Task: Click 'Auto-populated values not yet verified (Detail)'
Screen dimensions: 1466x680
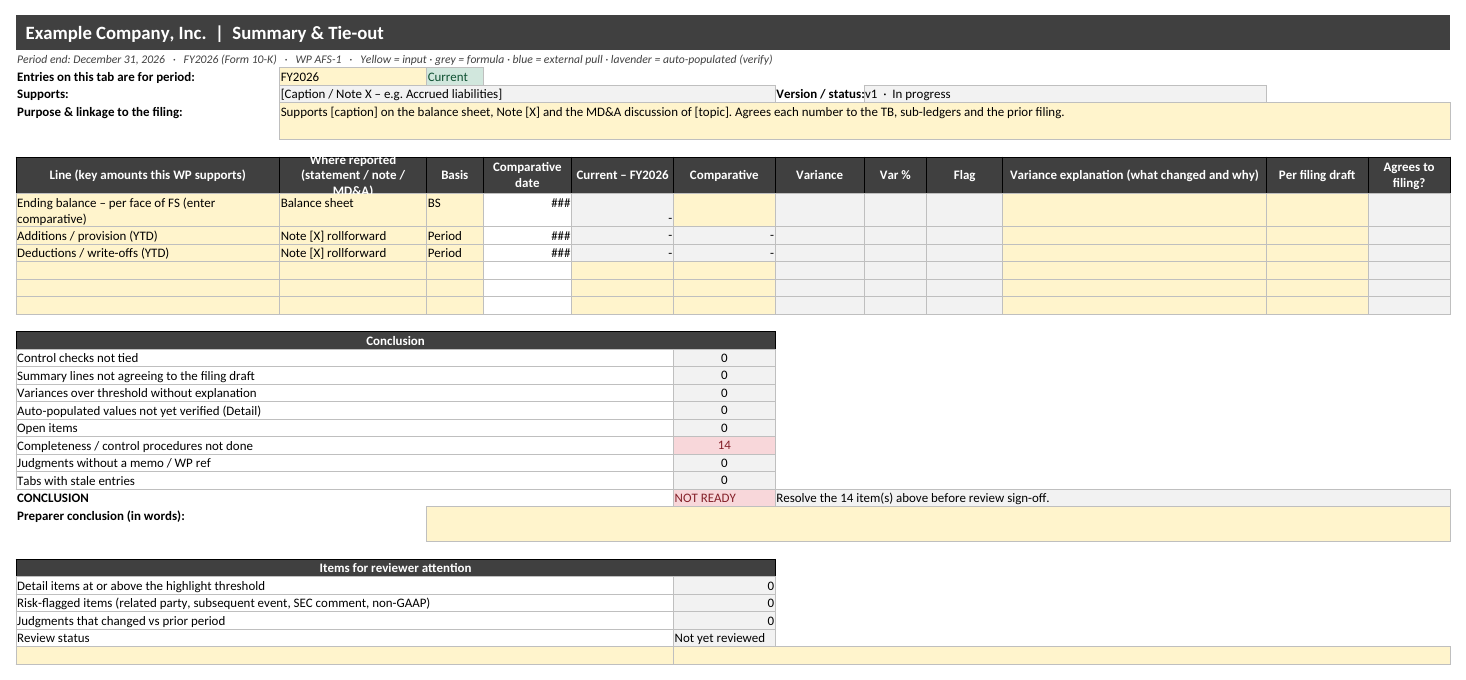Action: [345, 410]
